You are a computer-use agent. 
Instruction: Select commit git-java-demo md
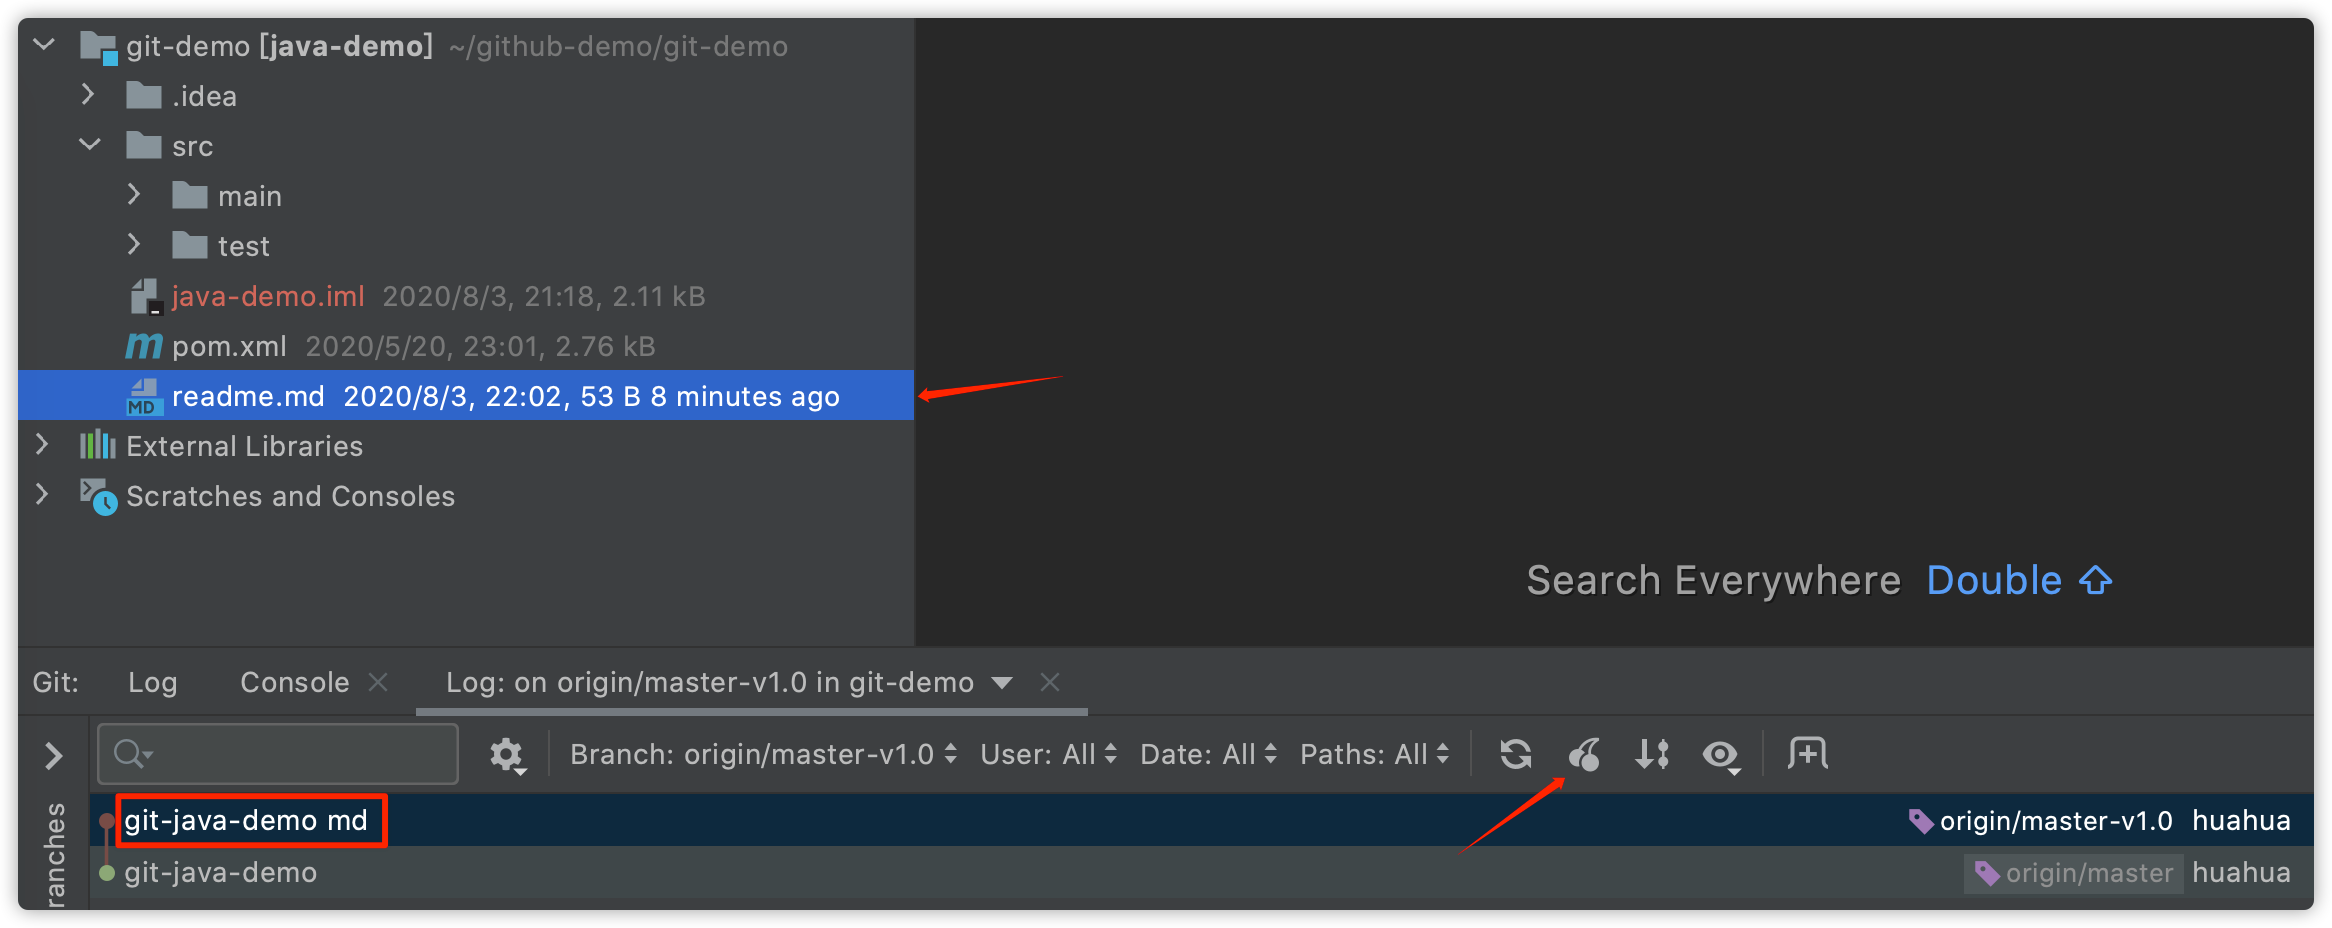click(246, 821)
